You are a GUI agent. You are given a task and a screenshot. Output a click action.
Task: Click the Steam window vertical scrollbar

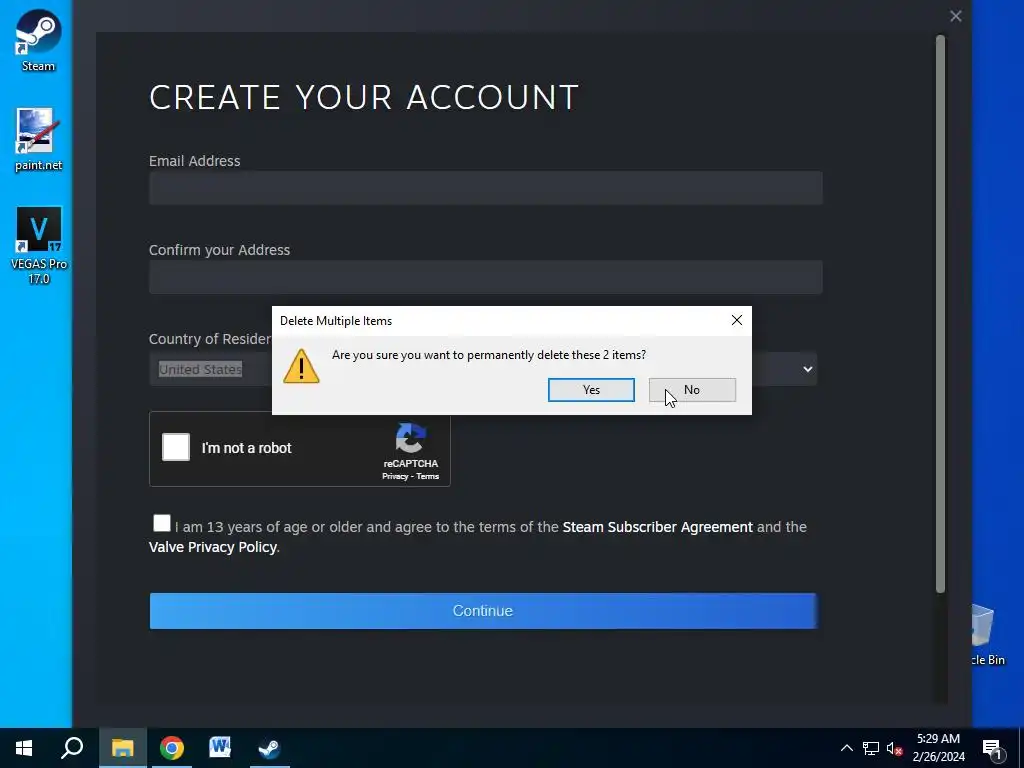coord(940,314)
